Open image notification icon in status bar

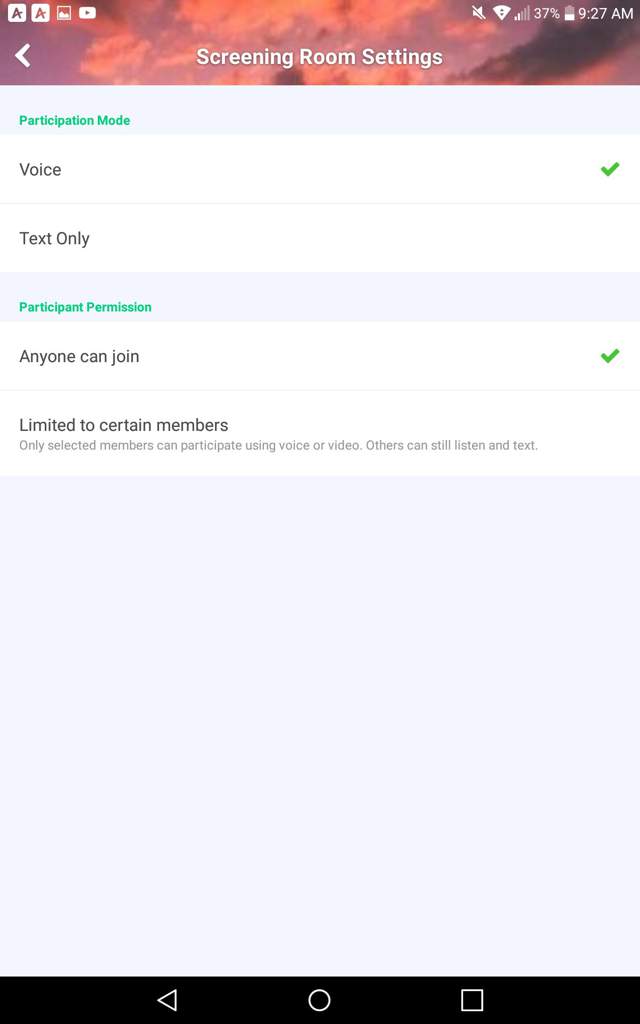64,12
